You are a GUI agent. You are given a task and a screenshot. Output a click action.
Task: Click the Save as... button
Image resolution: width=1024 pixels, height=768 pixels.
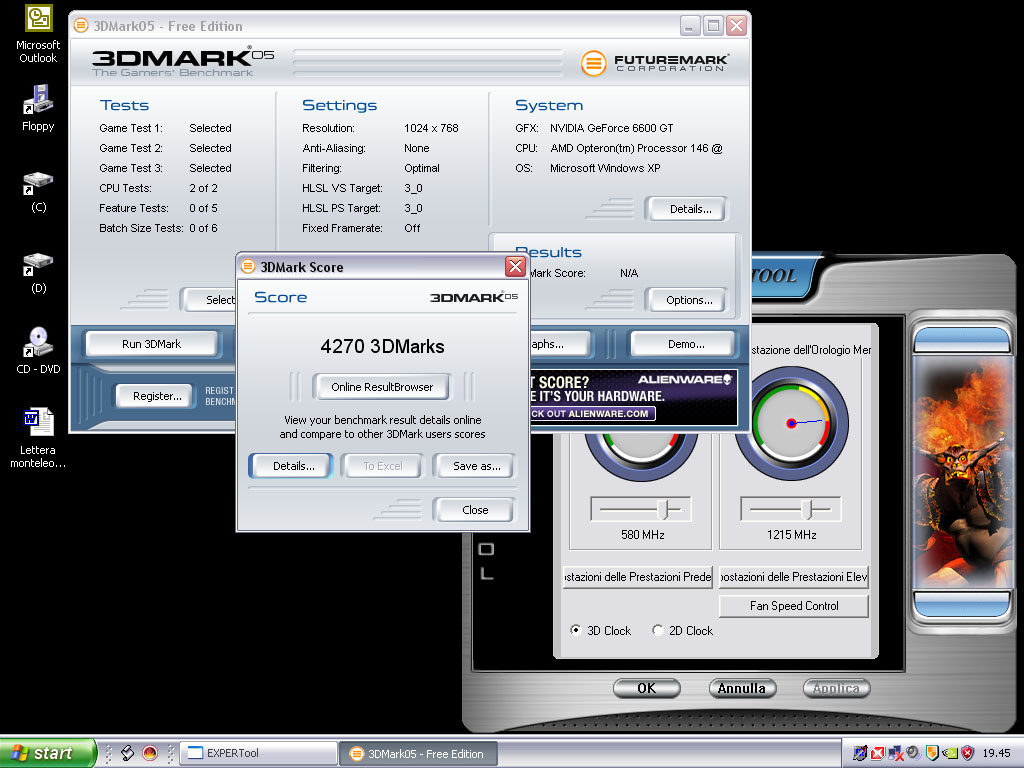pos(476,466)
